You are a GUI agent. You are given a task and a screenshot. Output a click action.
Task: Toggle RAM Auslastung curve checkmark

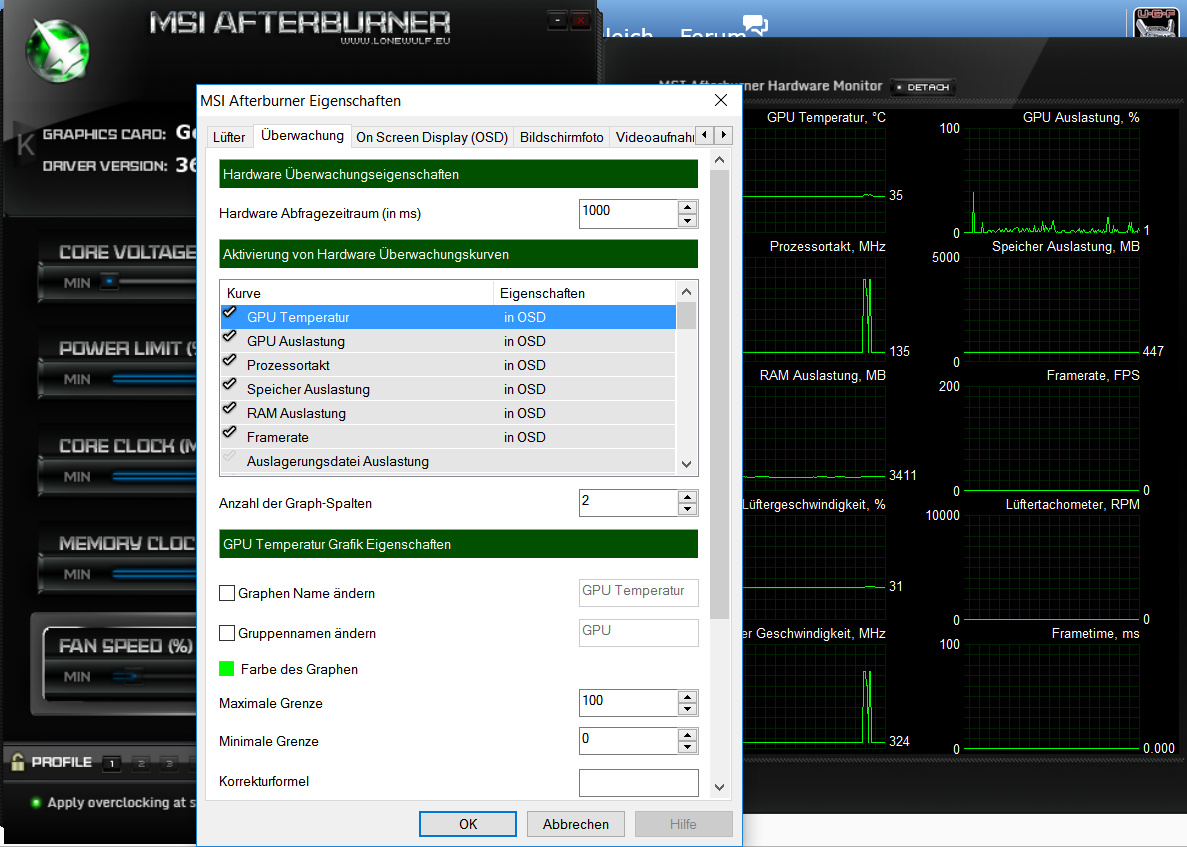click(x=229, y=409)
